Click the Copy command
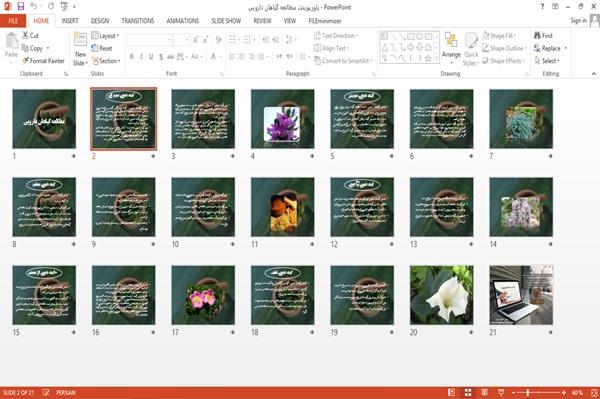This screenshot has height=399, width=600. click(32, 48)
